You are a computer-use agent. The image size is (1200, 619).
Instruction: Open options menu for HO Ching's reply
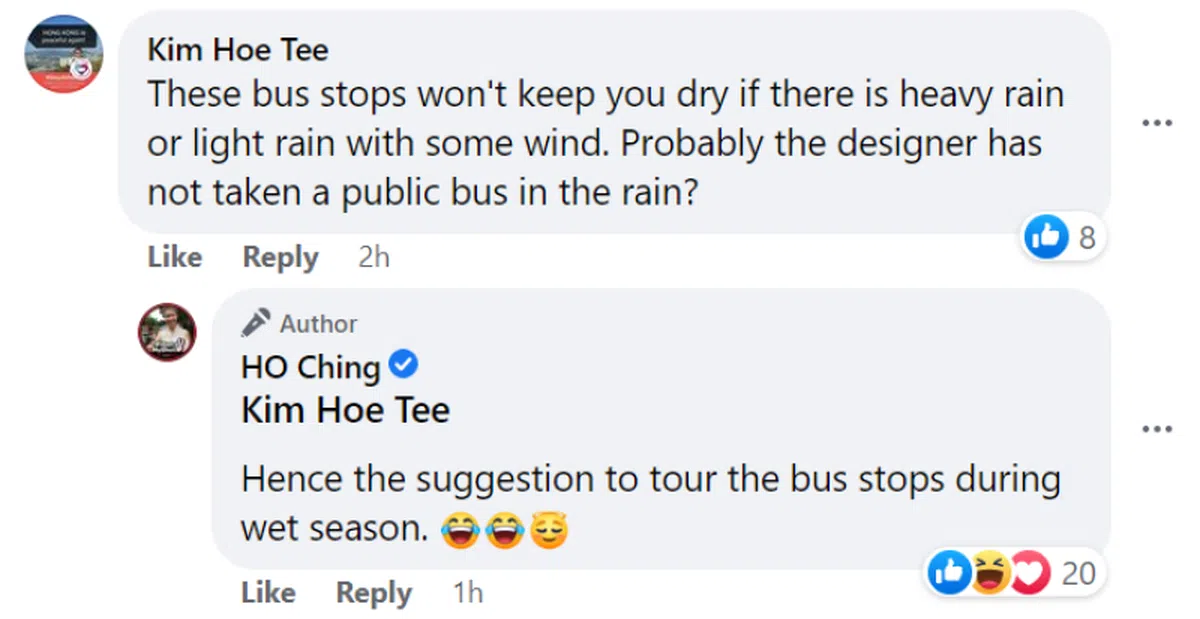(1156, 429)
